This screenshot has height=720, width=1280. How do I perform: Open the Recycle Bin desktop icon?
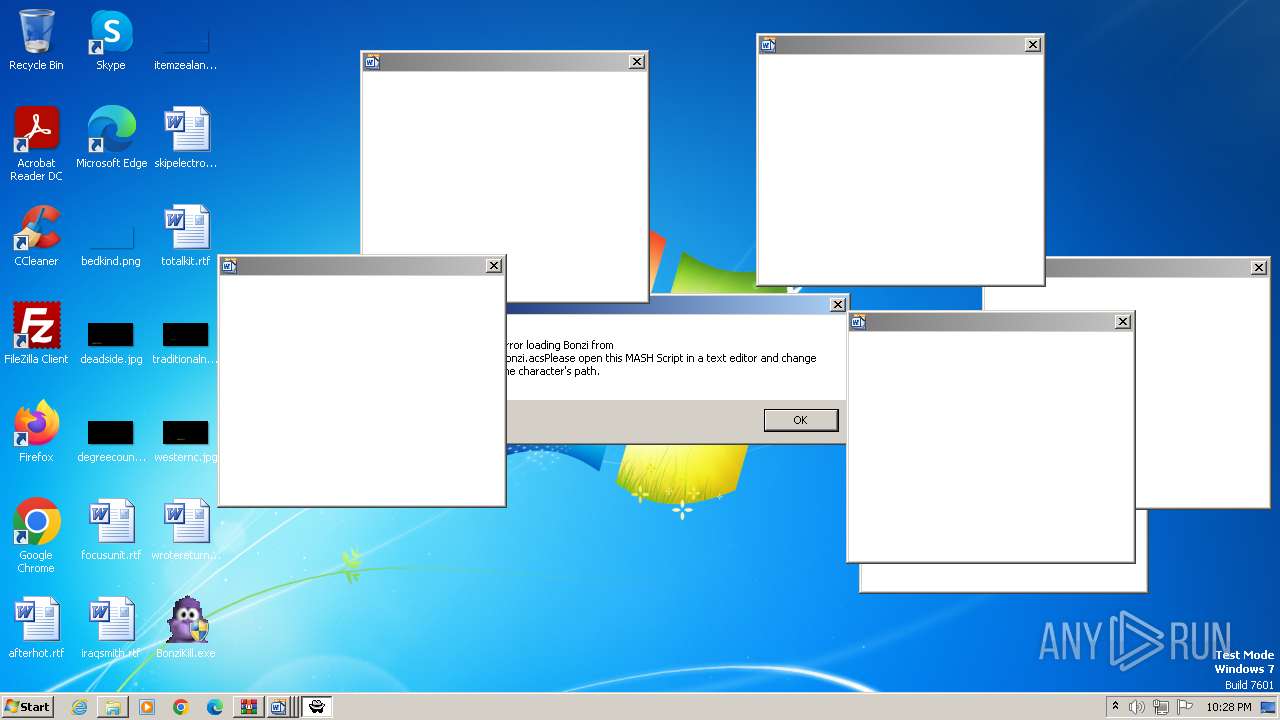point(36,40)
